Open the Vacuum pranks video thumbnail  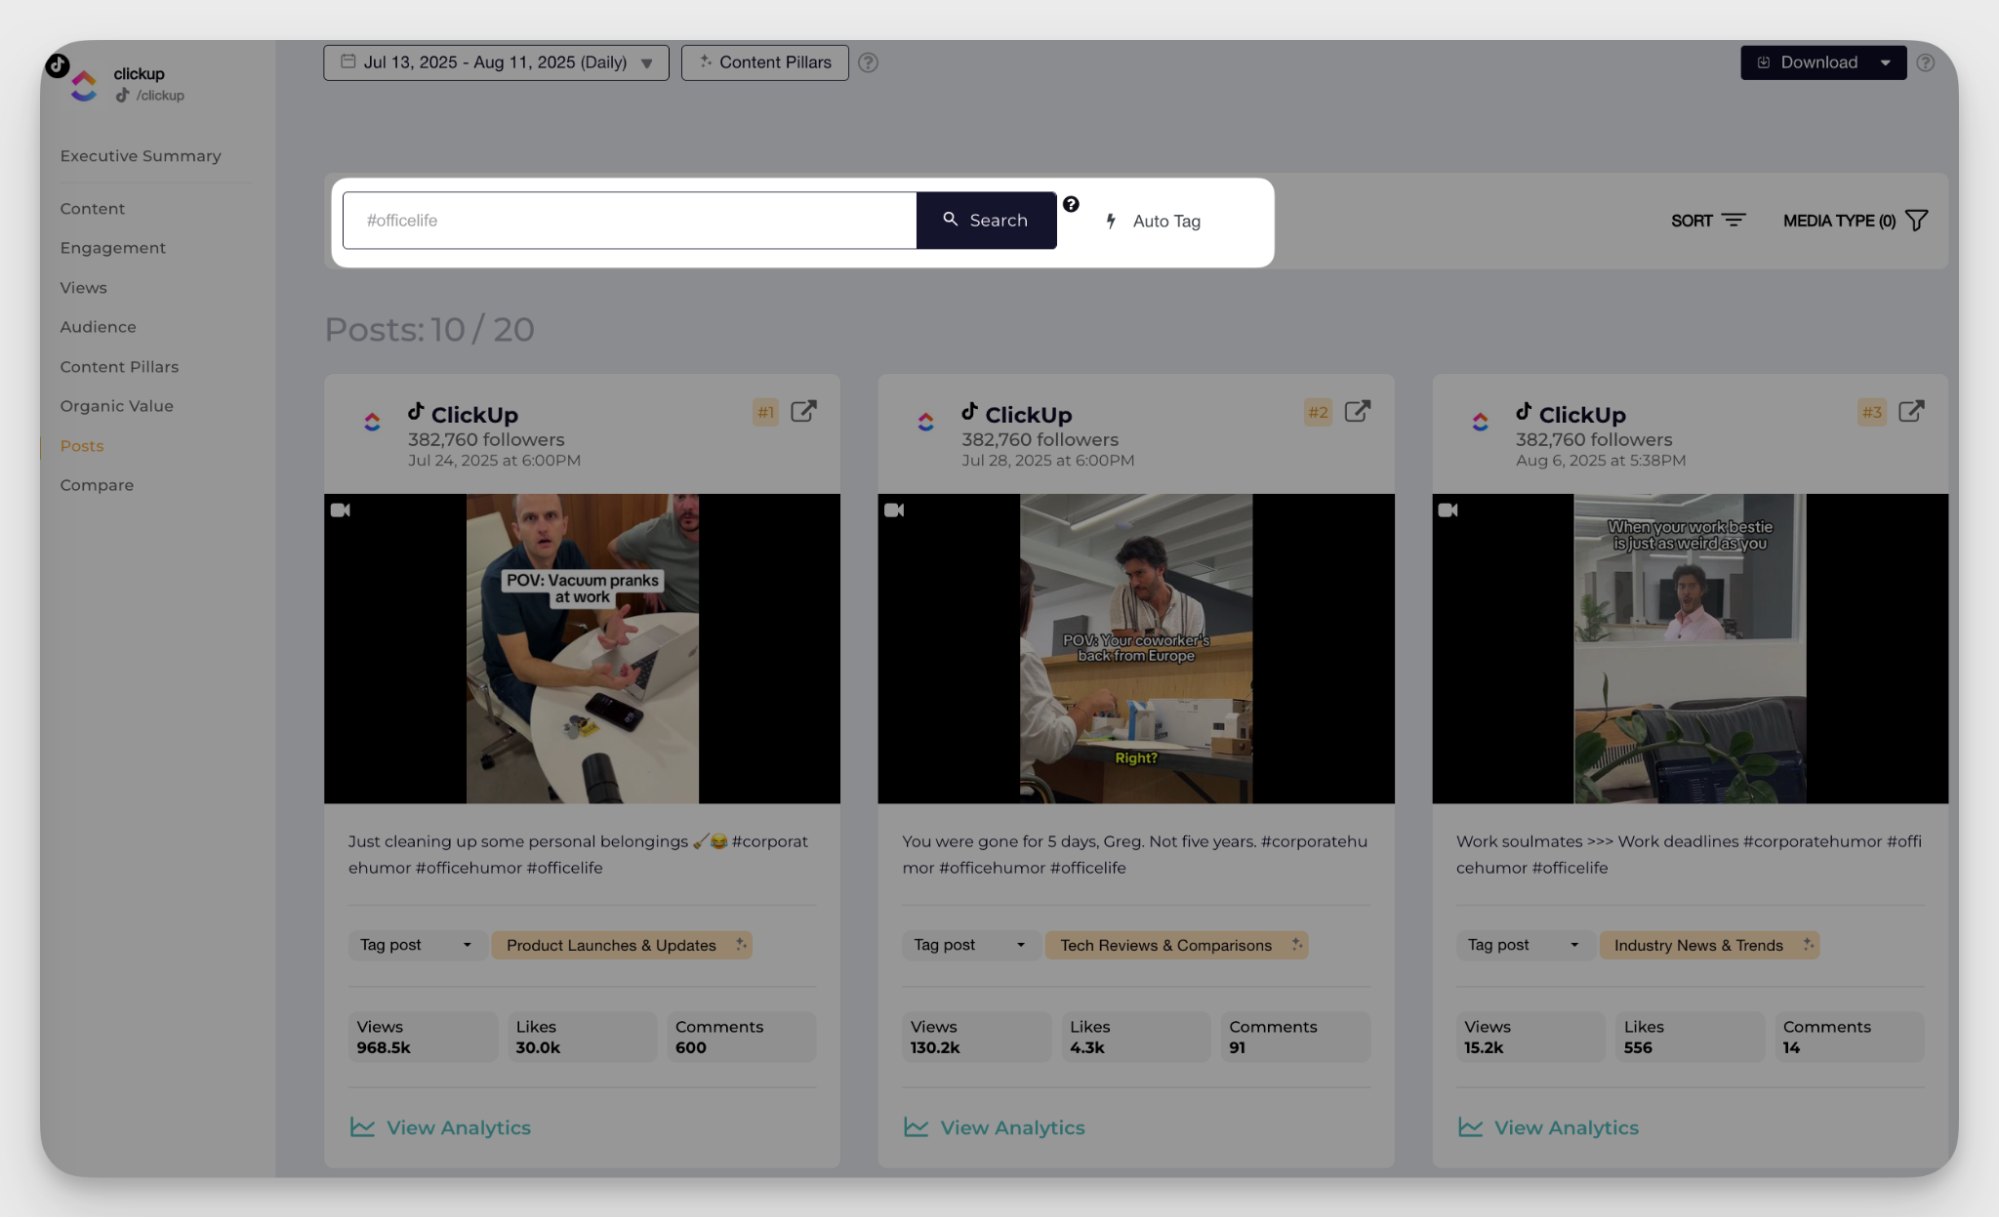582,648
